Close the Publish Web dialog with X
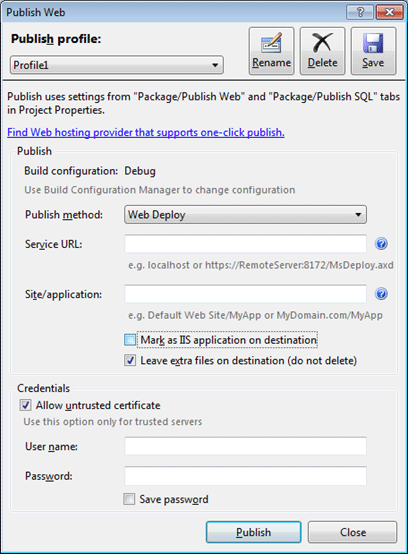Viewport: 408px width, 554px height. pyautogui.click(x=389, y=12)
